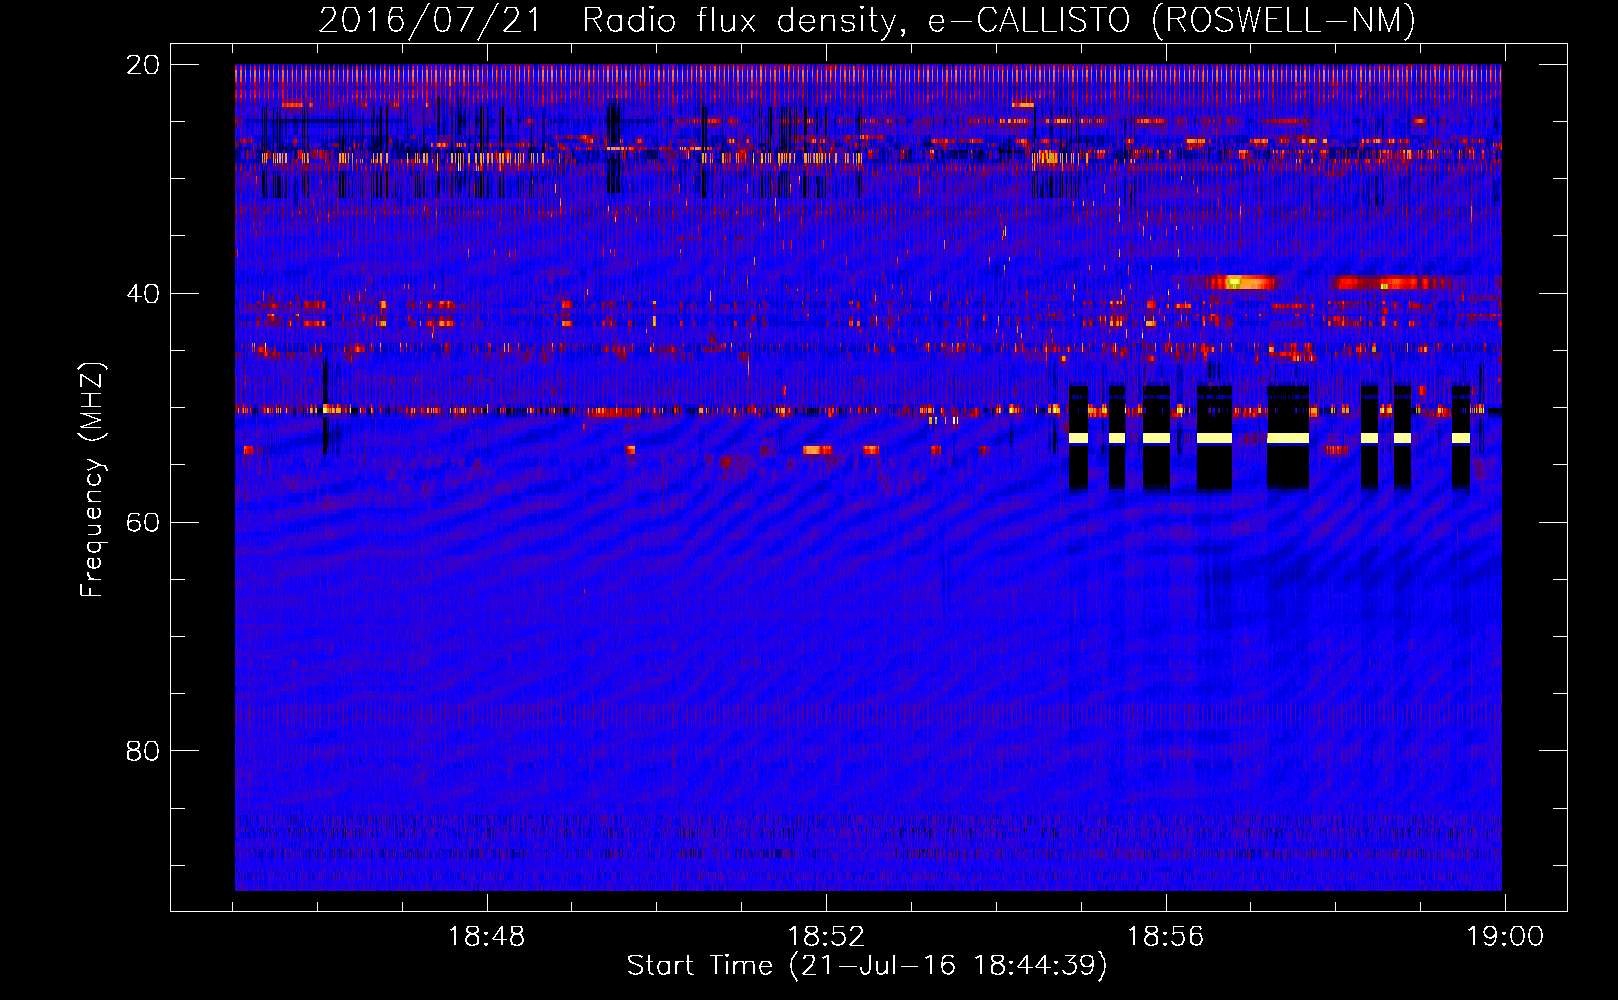Click the 60 frequency tick label
Viewport: 1618px width, 1000px height.
click(143, 523)
